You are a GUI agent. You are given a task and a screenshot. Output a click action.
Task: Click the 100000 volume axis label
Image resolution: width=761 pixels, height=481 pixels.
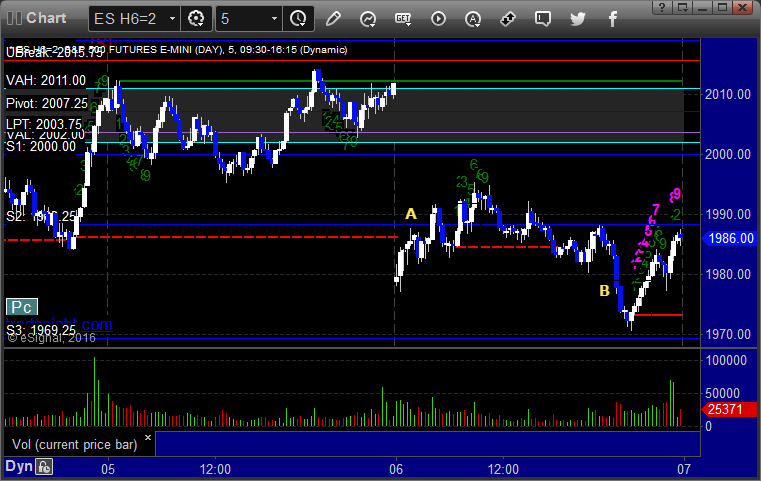click(726, 360)
